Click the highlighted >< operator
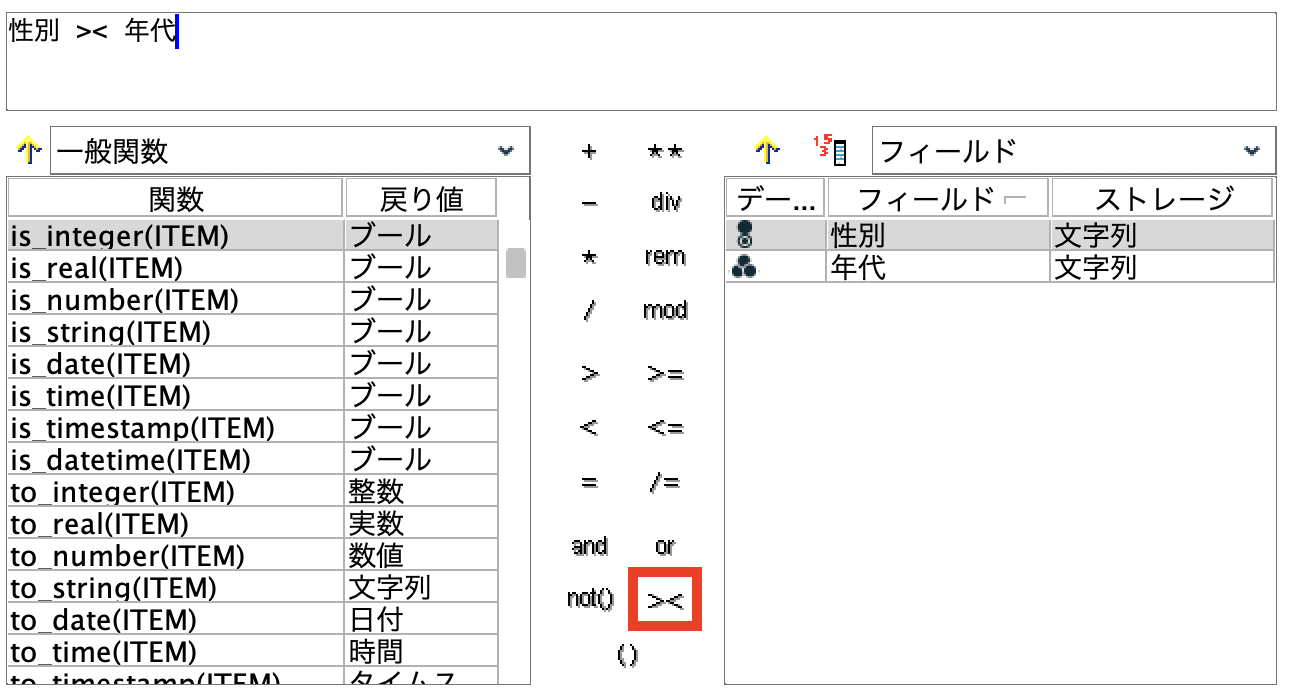Viewport: 1290px width, 698px height. [x=664, y=602]
